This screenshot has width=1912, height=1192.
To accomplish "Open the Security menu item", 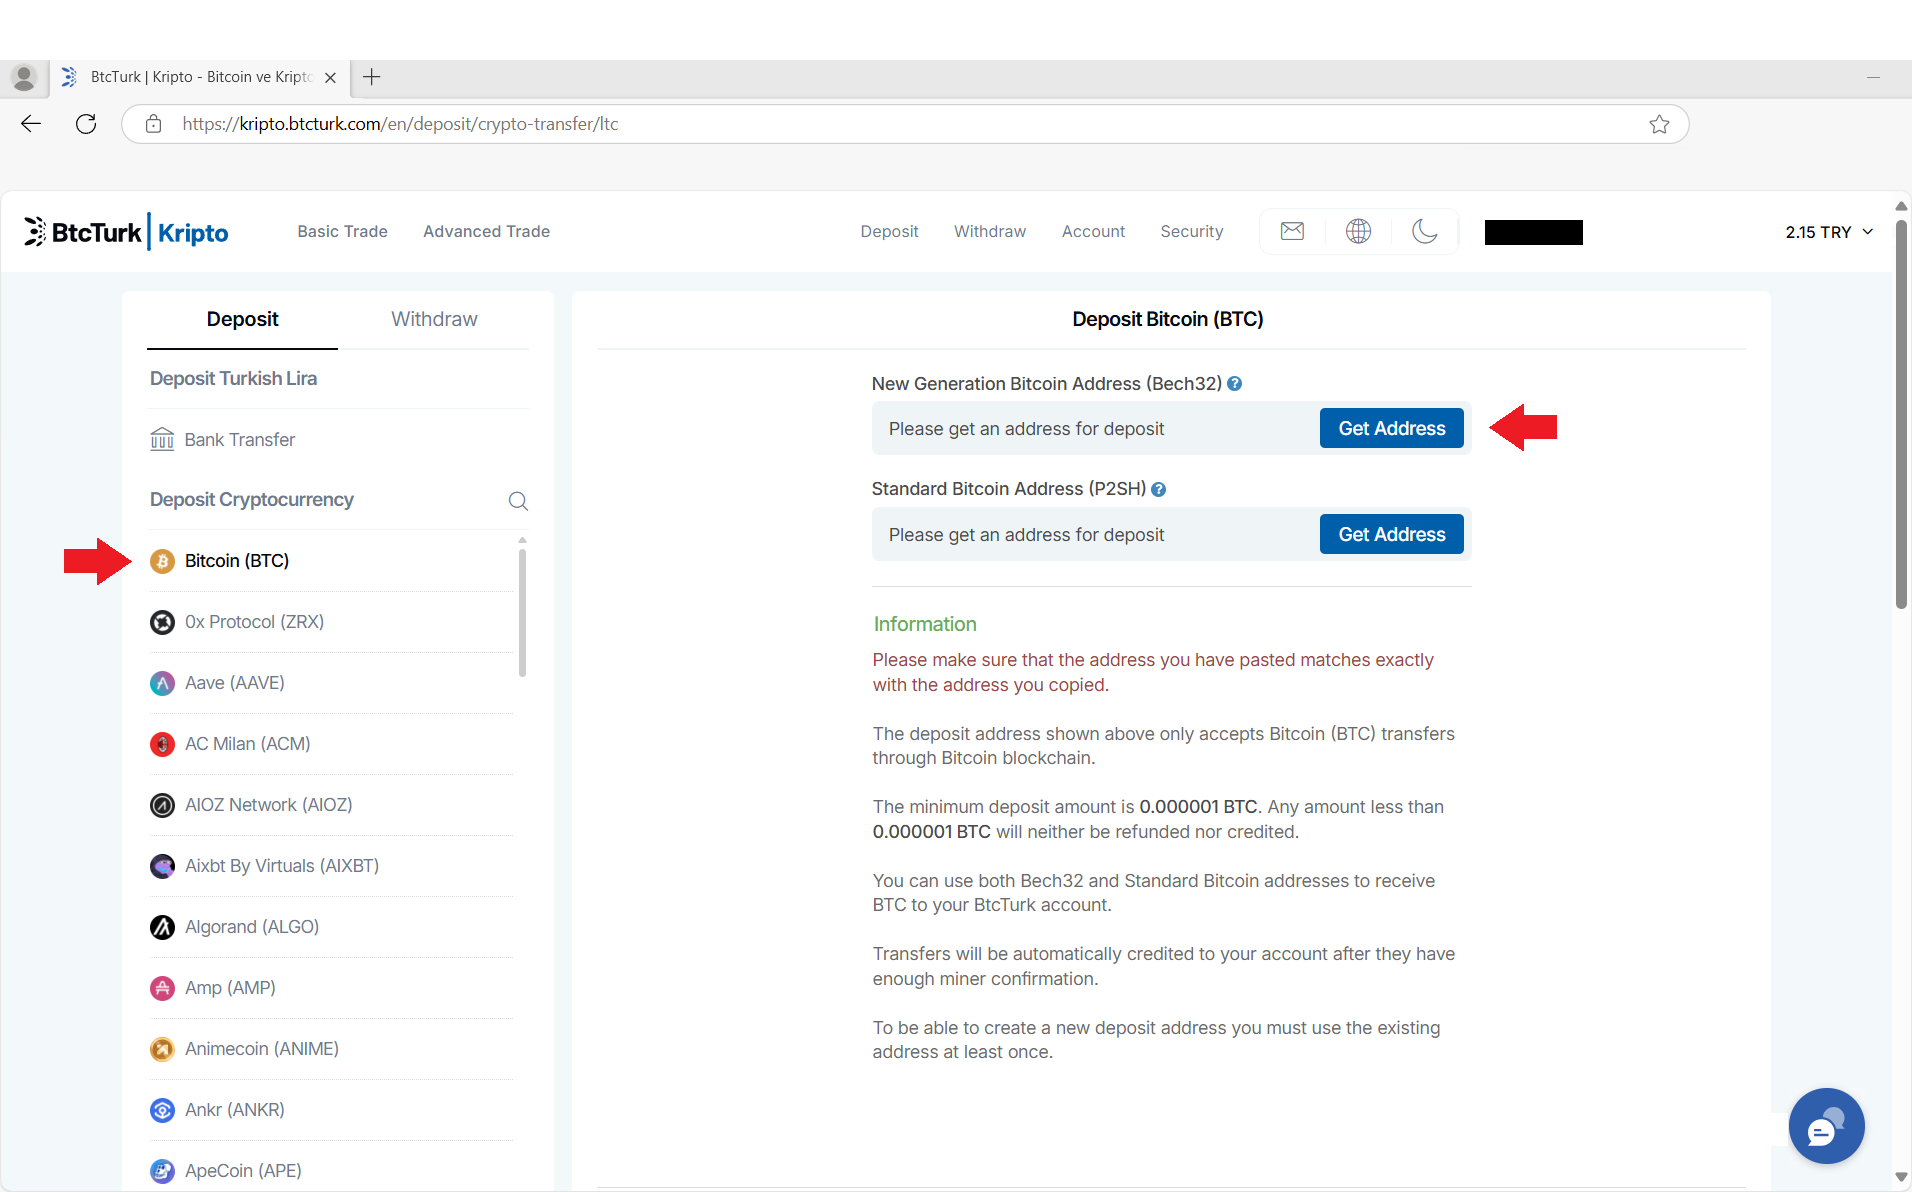I will (x=1191, y=231).
